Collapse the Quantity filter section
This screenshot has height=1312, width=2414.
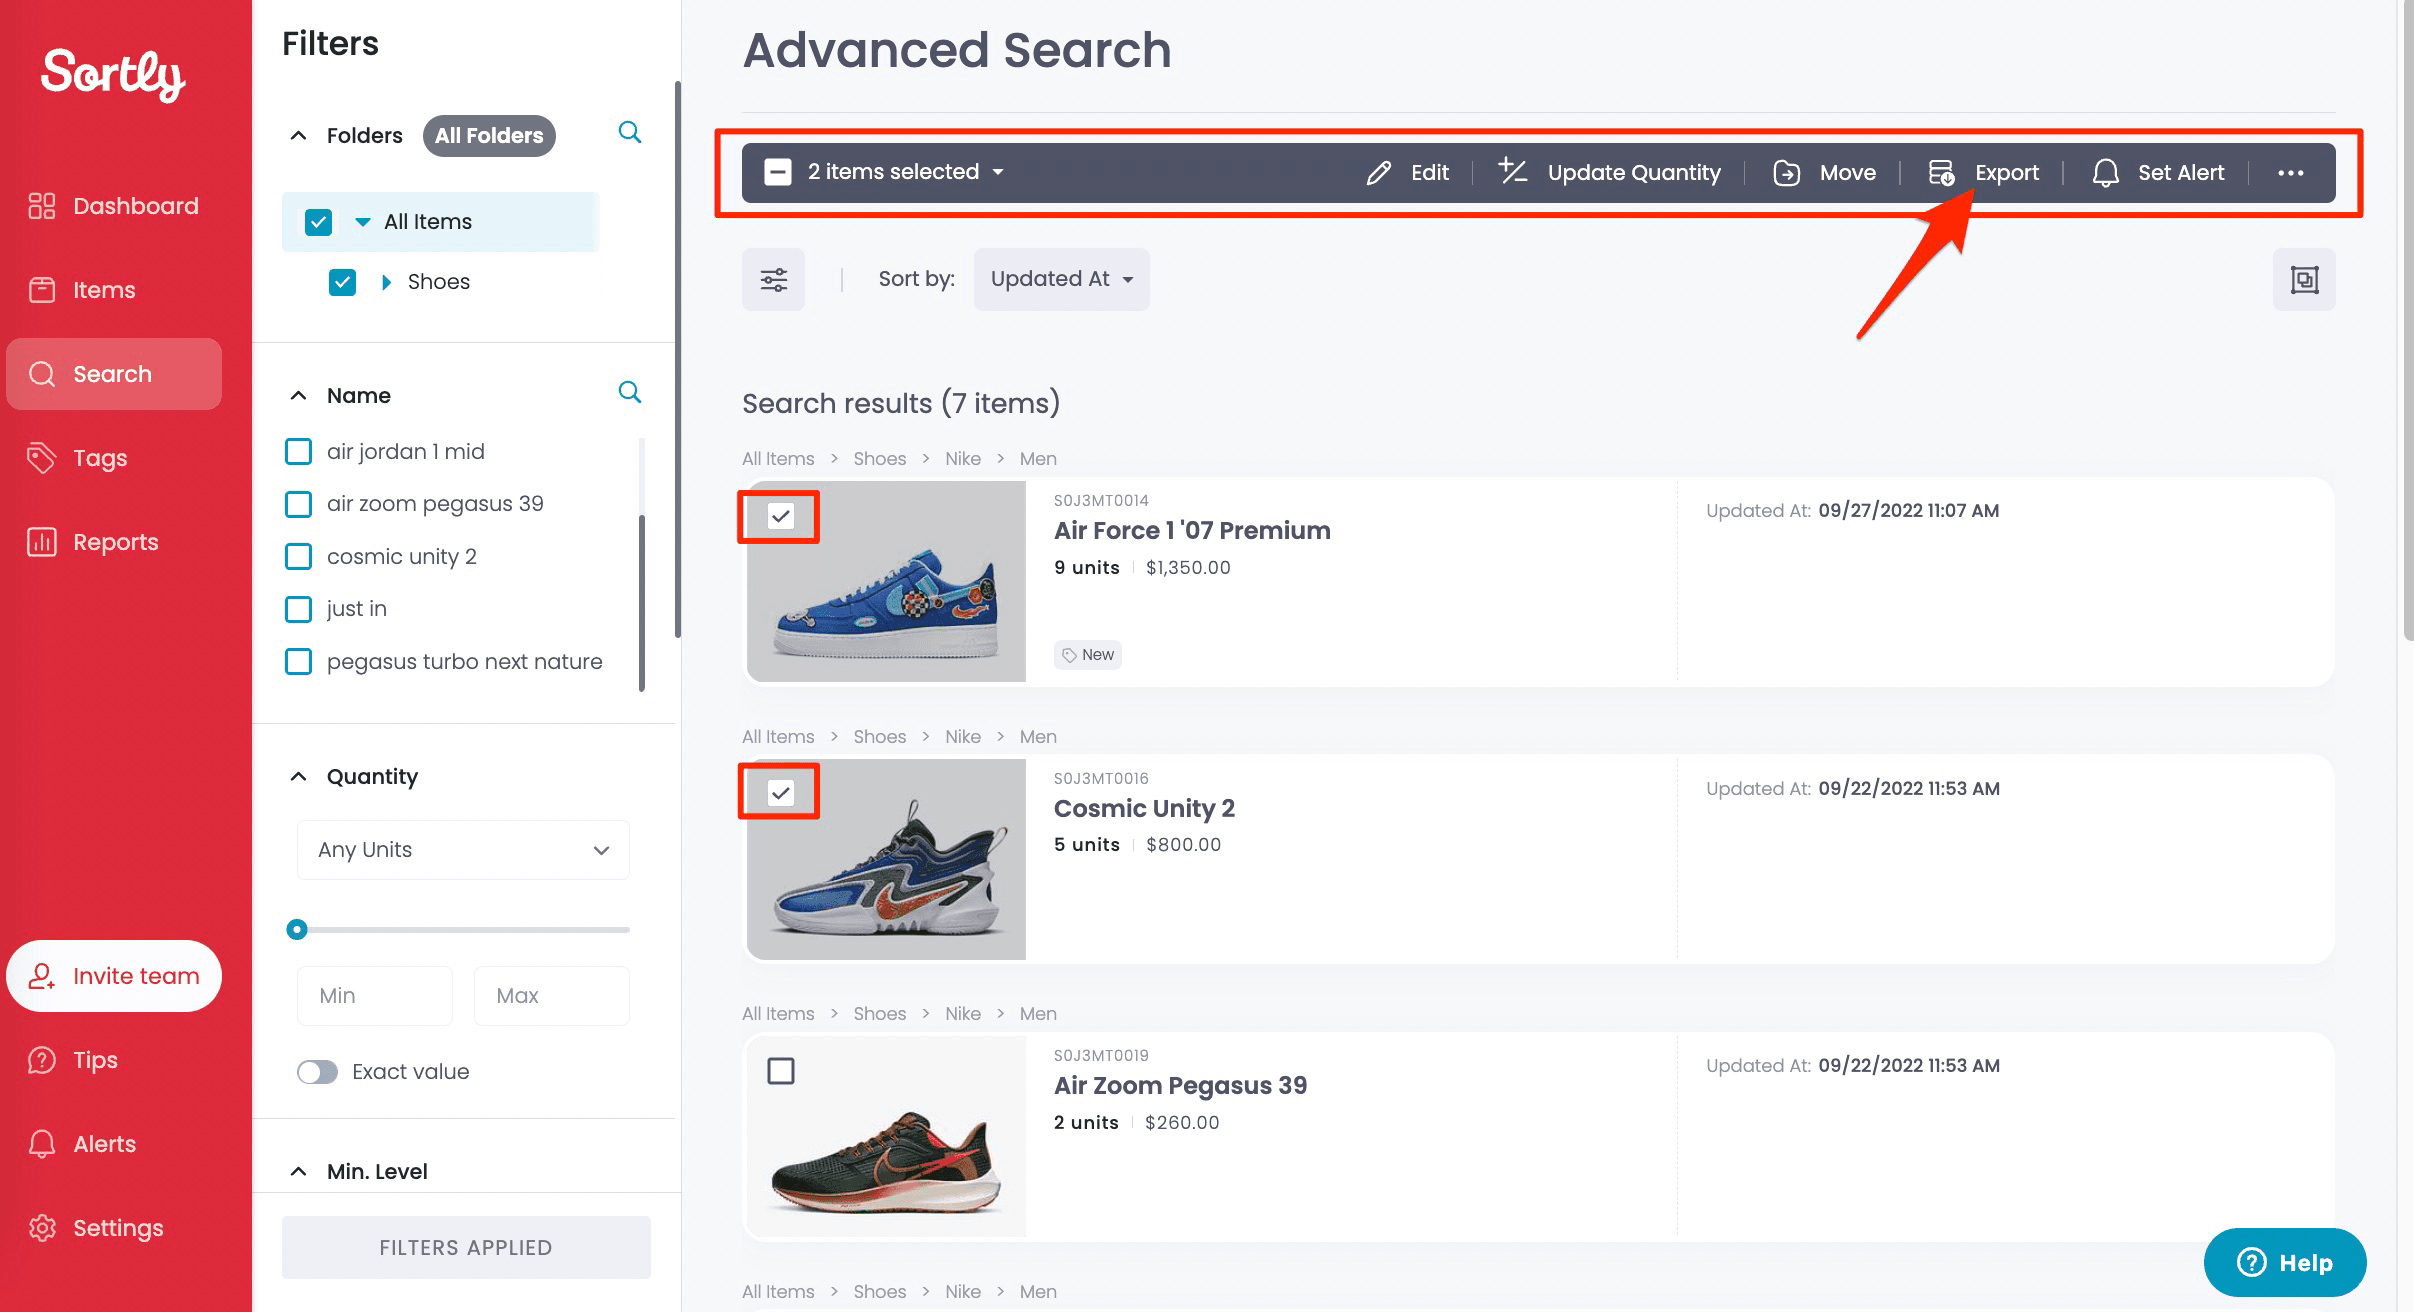(298, 777)
